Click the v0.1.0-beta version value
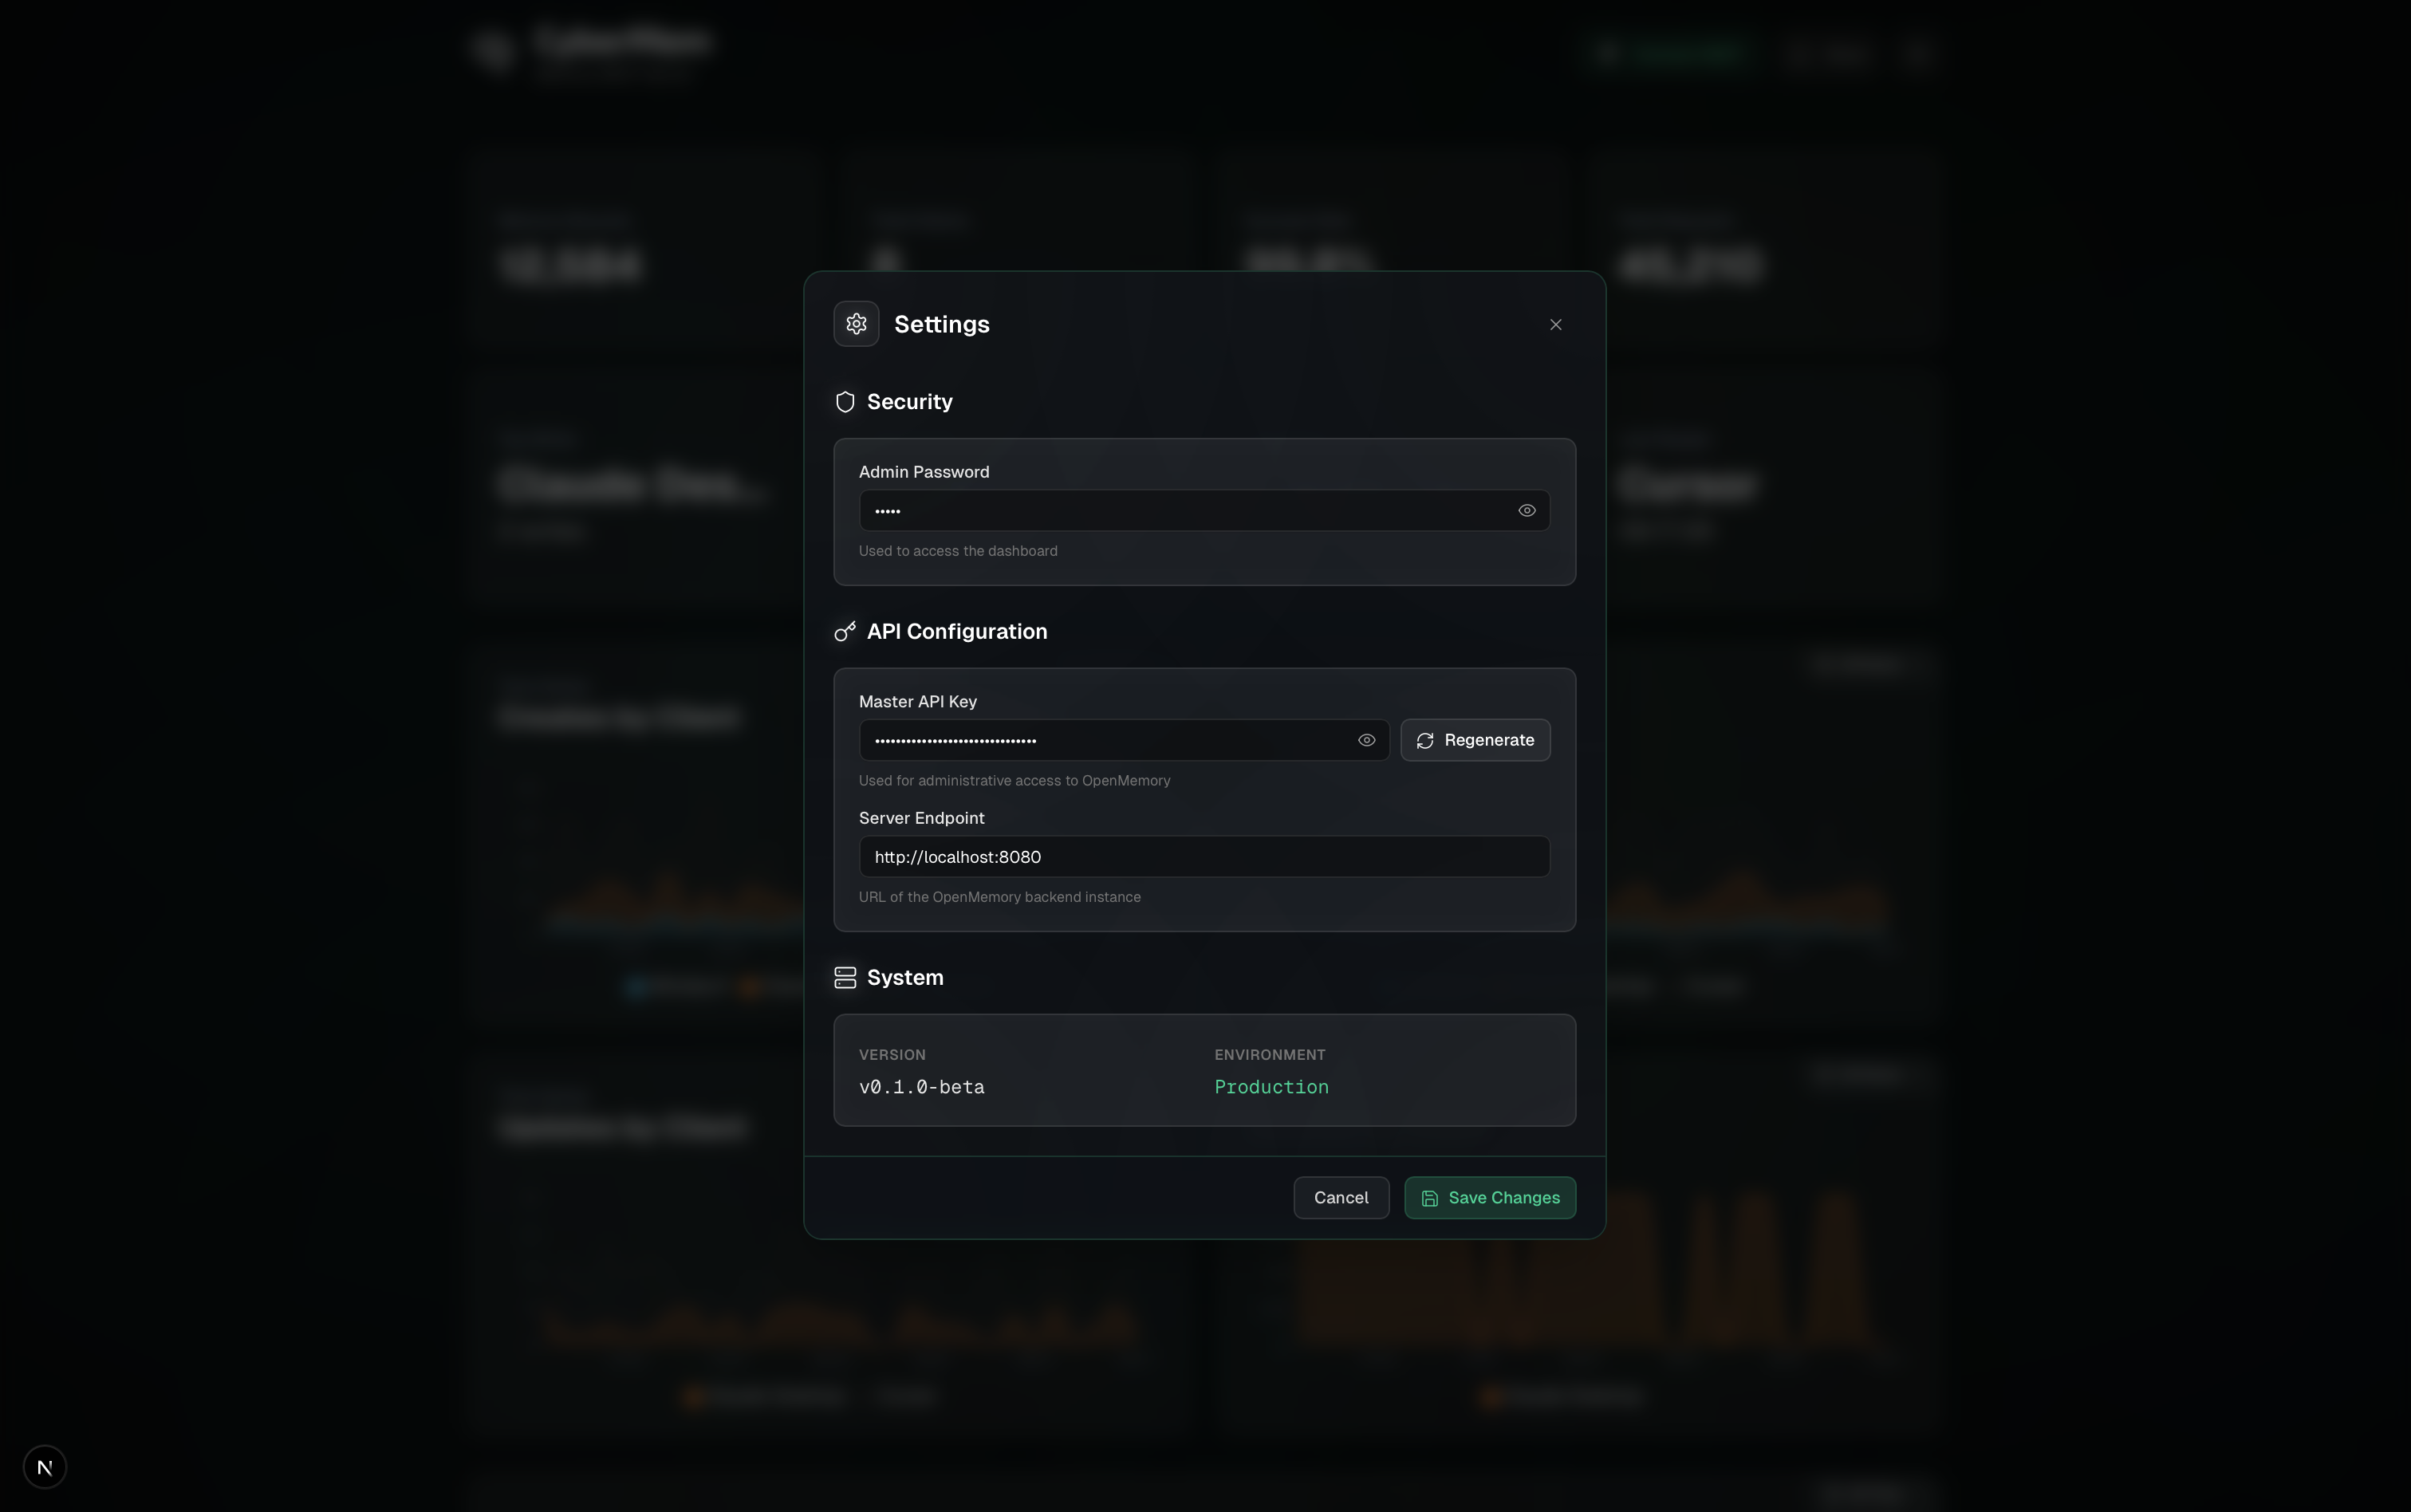The image size is (2411, 1512). (x=921, y=1087)
